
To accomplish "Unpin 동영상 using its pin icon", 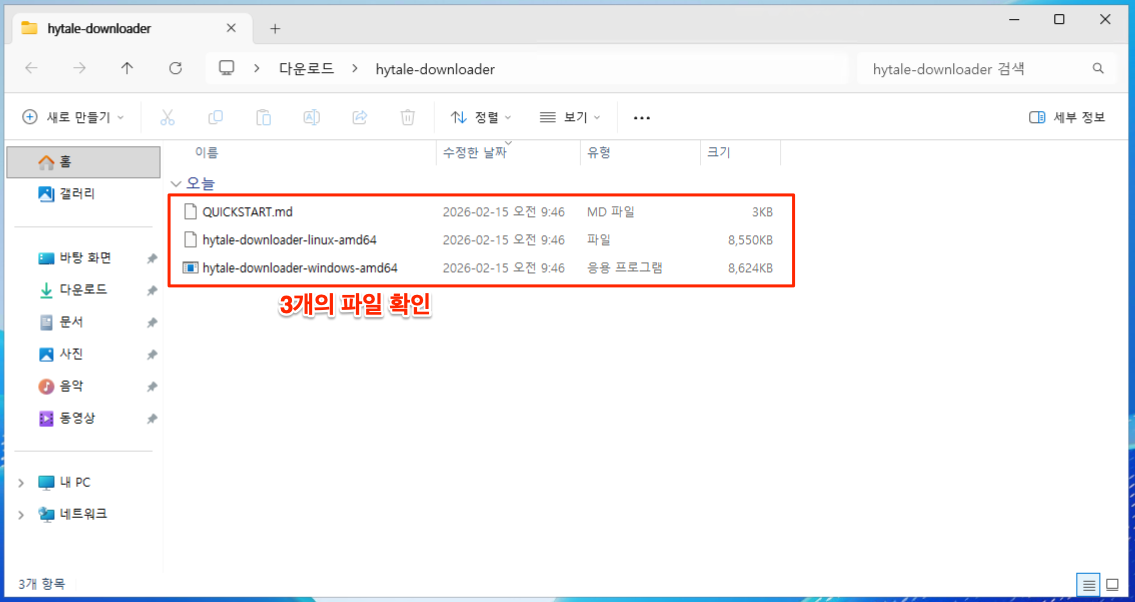I will coord(152,418).
